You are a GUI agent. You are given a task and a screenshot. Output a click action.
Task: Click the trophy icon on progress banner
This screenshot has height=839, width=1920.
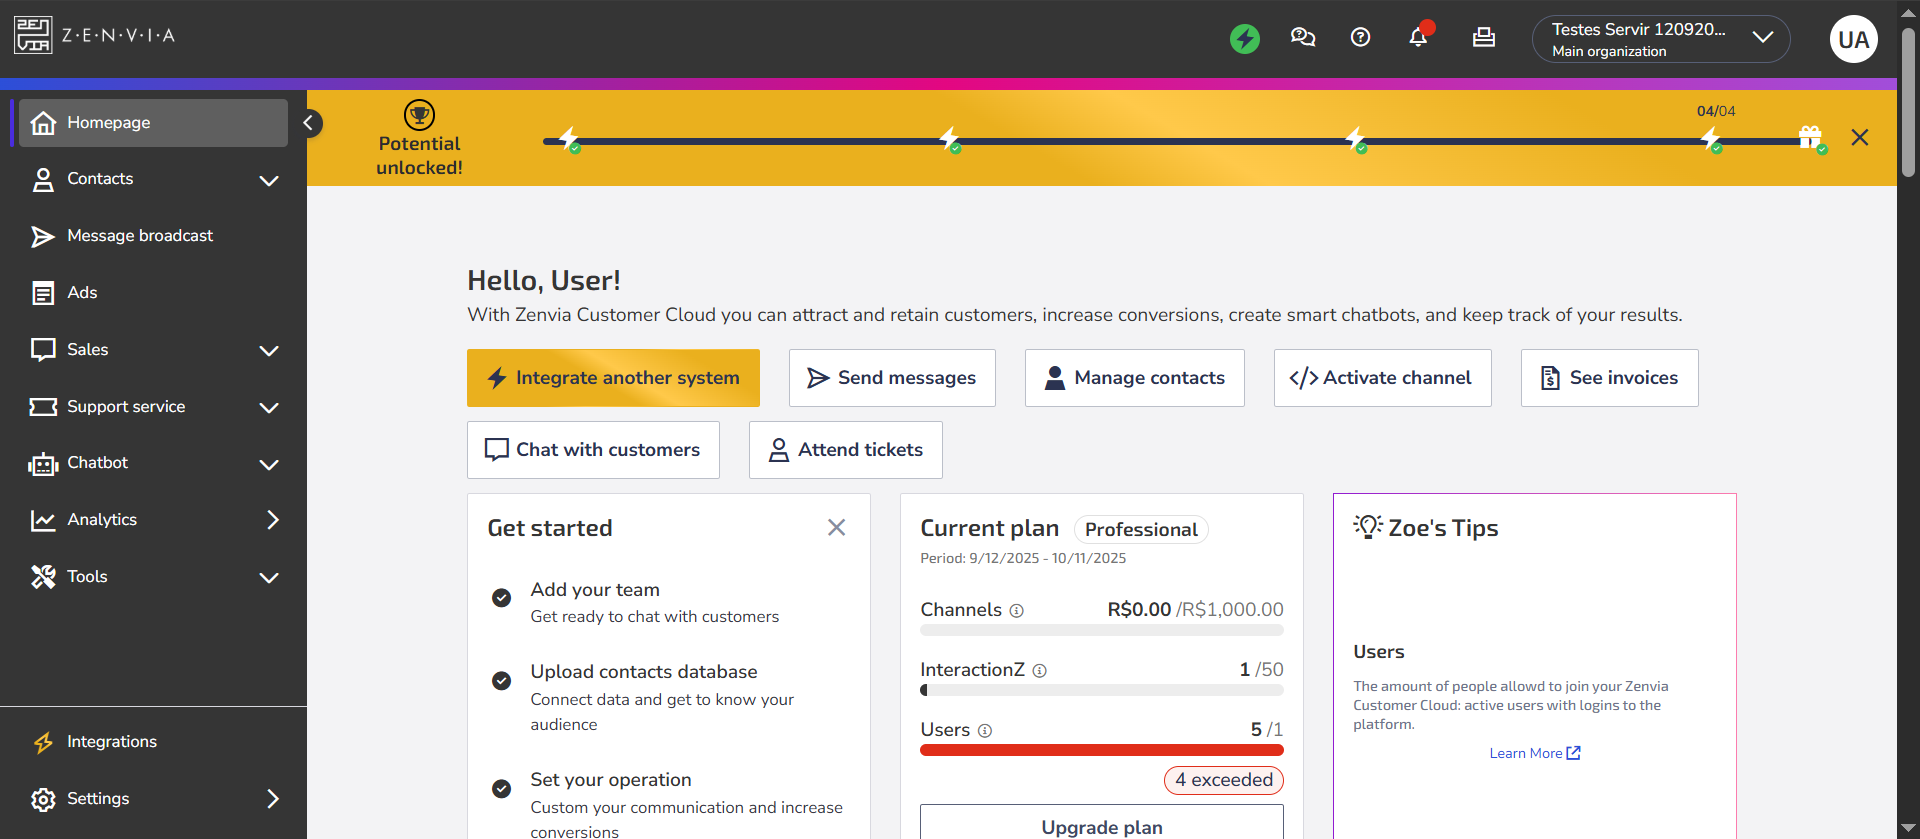tap(419, 114)
